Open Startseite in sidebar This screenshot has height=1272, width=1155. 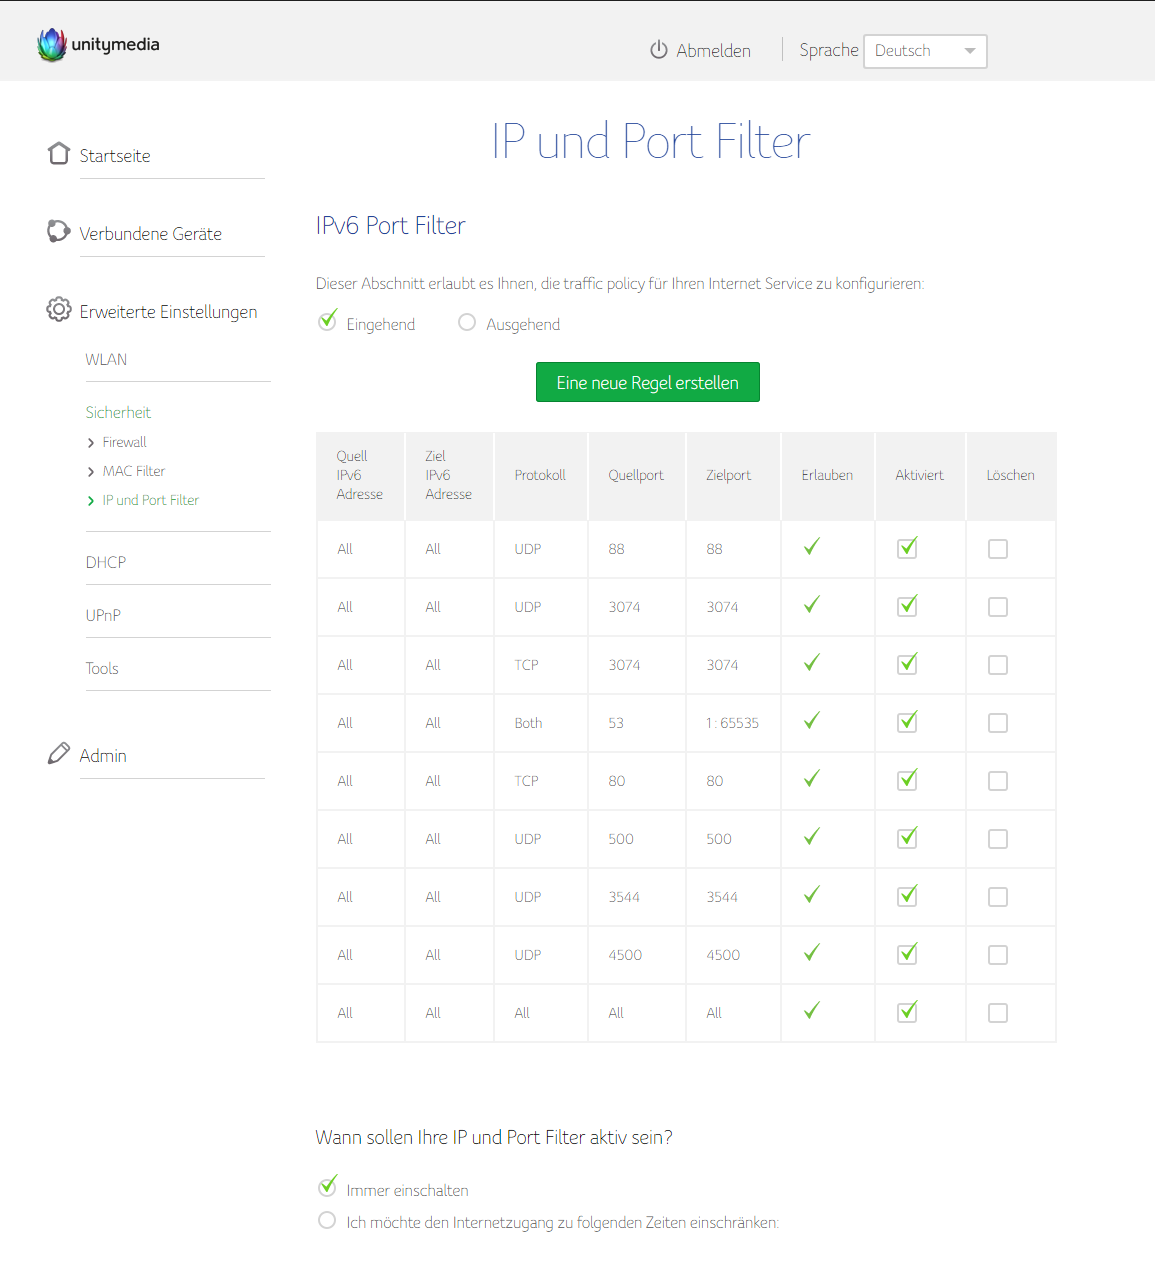pyautogui.click(x=115, y=156)
